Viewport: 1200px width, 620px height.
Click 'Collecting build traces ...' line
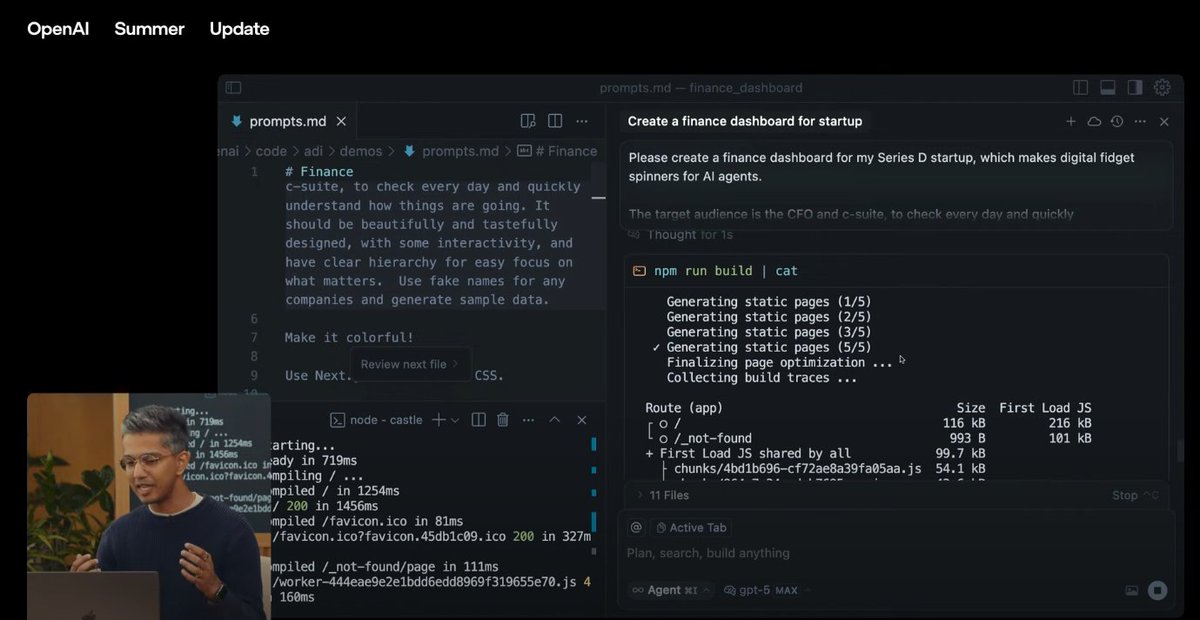762,378
